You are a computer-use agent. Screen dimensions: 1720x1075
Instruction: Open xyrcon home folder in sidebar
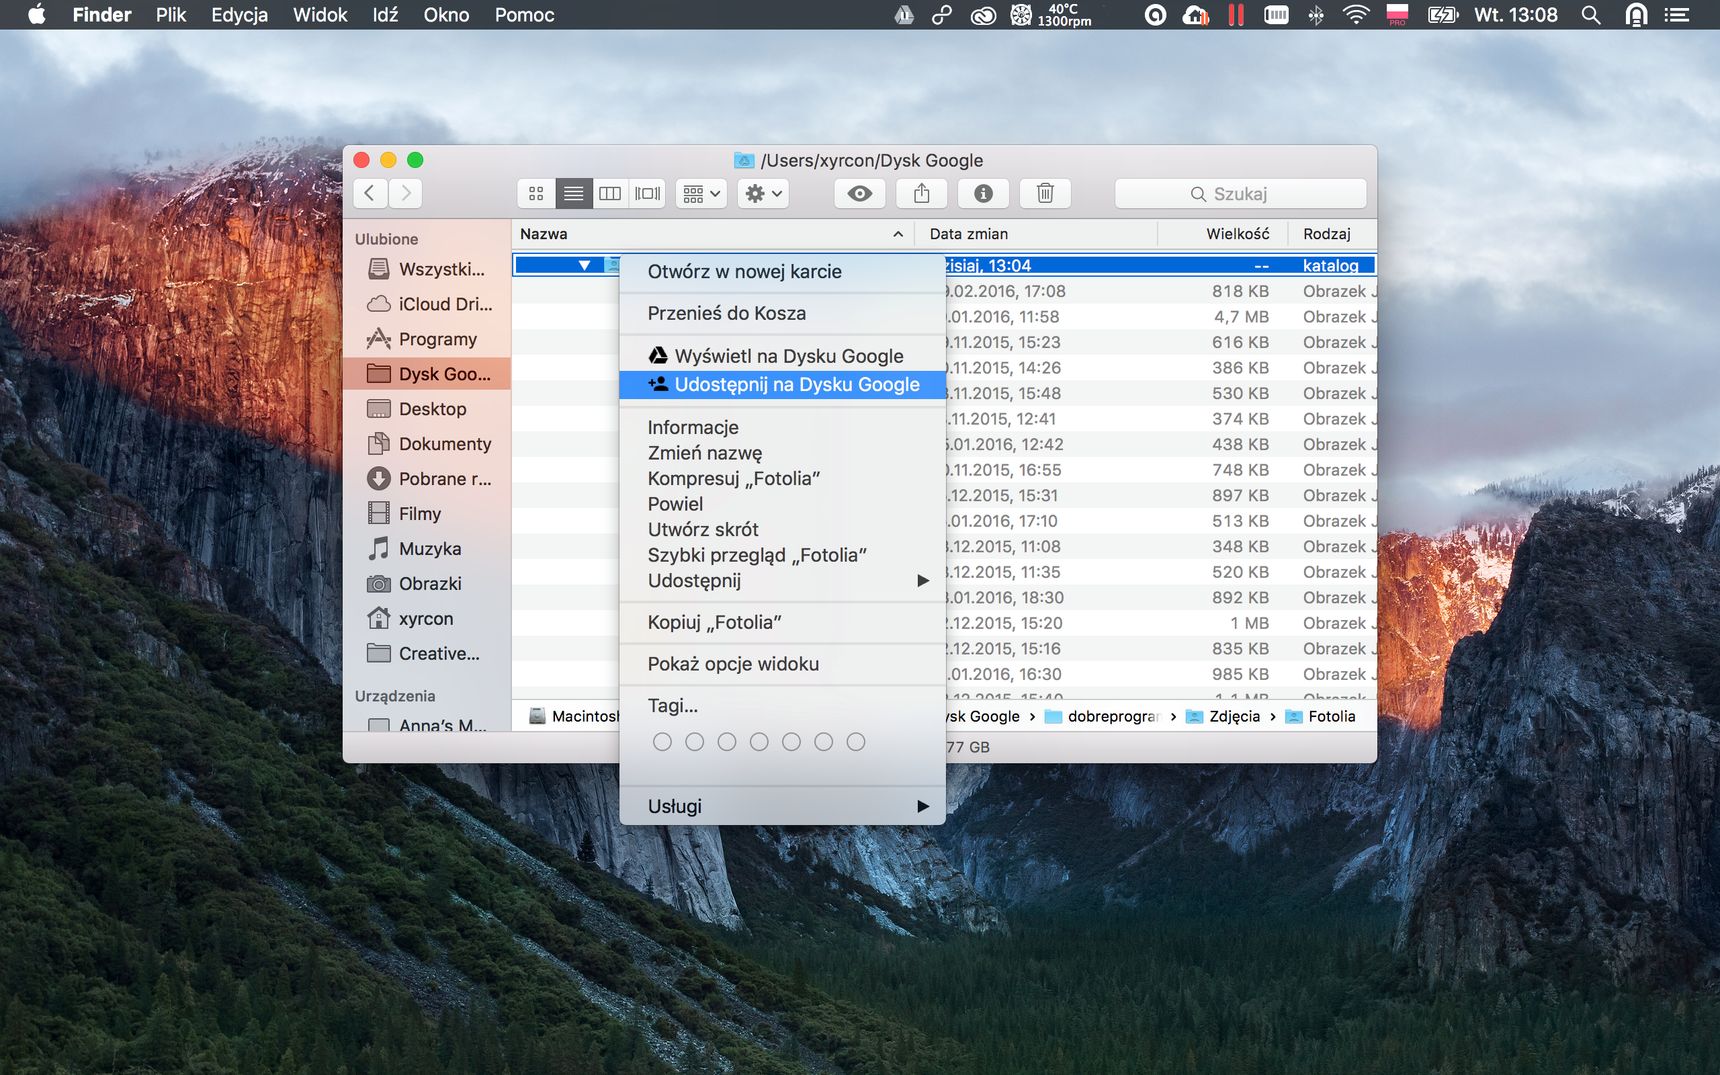point(427,619)
